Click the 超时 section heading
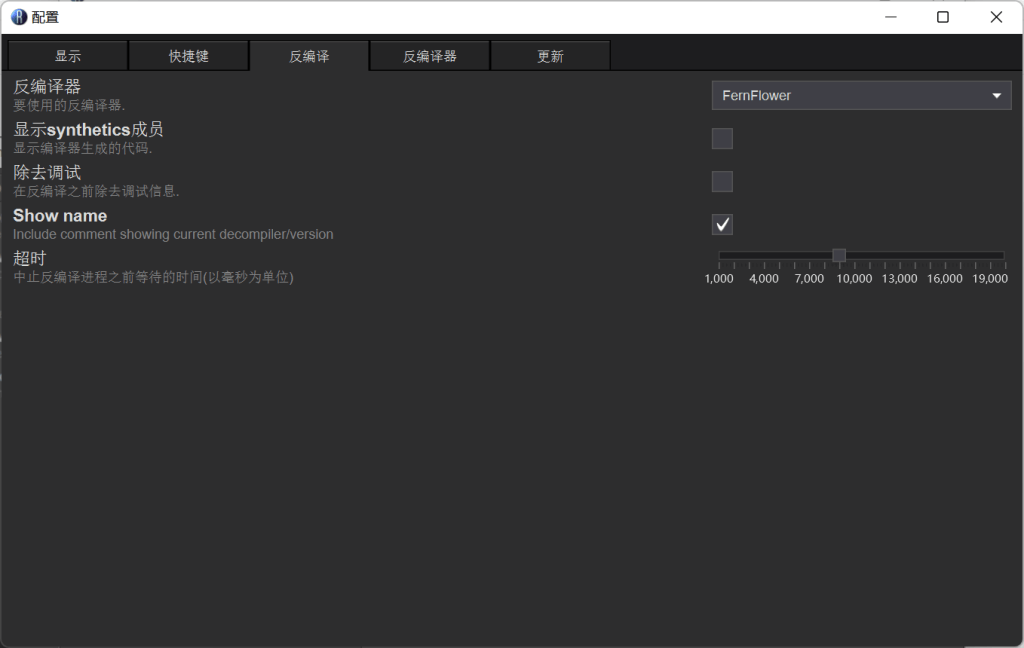The image size is (1024, 648). 27,258
